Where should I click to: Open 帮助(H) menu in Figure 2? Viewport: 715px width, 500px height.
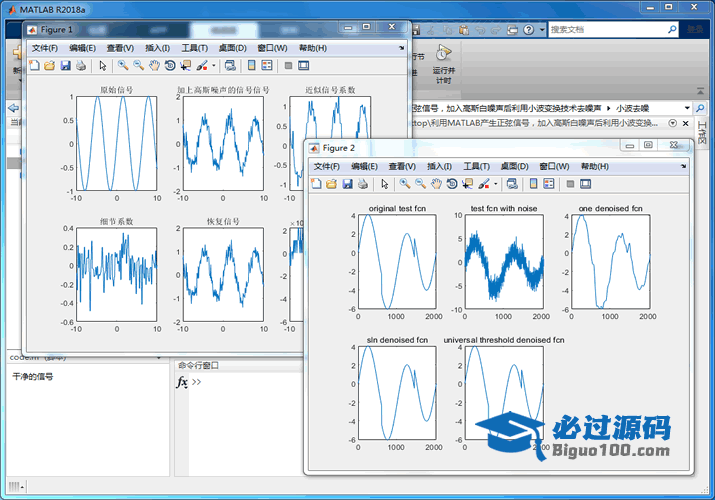[595, 166]
